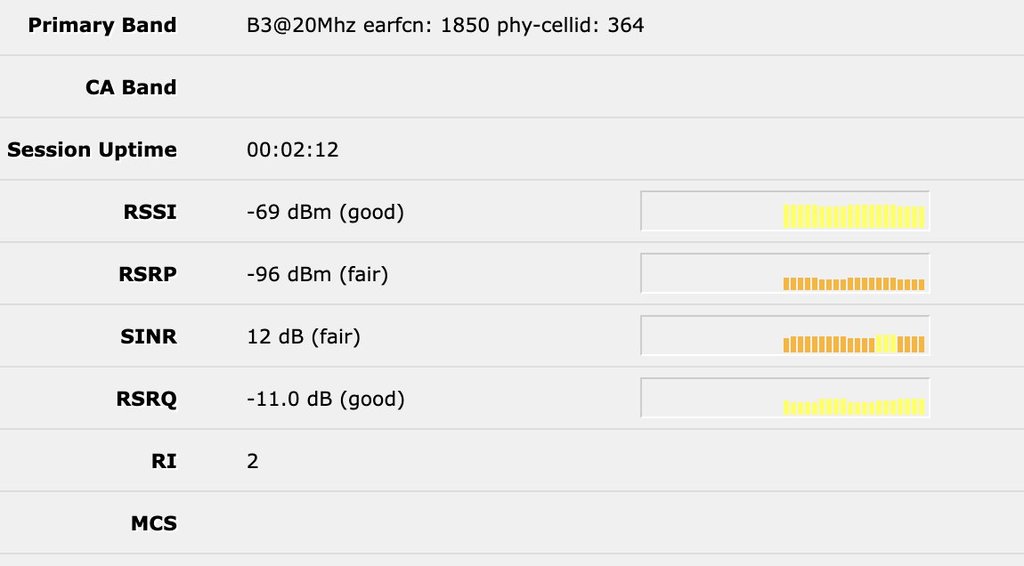1024x566 pixels.
Task: Click the RI row label
Action: tap(164, 460)
